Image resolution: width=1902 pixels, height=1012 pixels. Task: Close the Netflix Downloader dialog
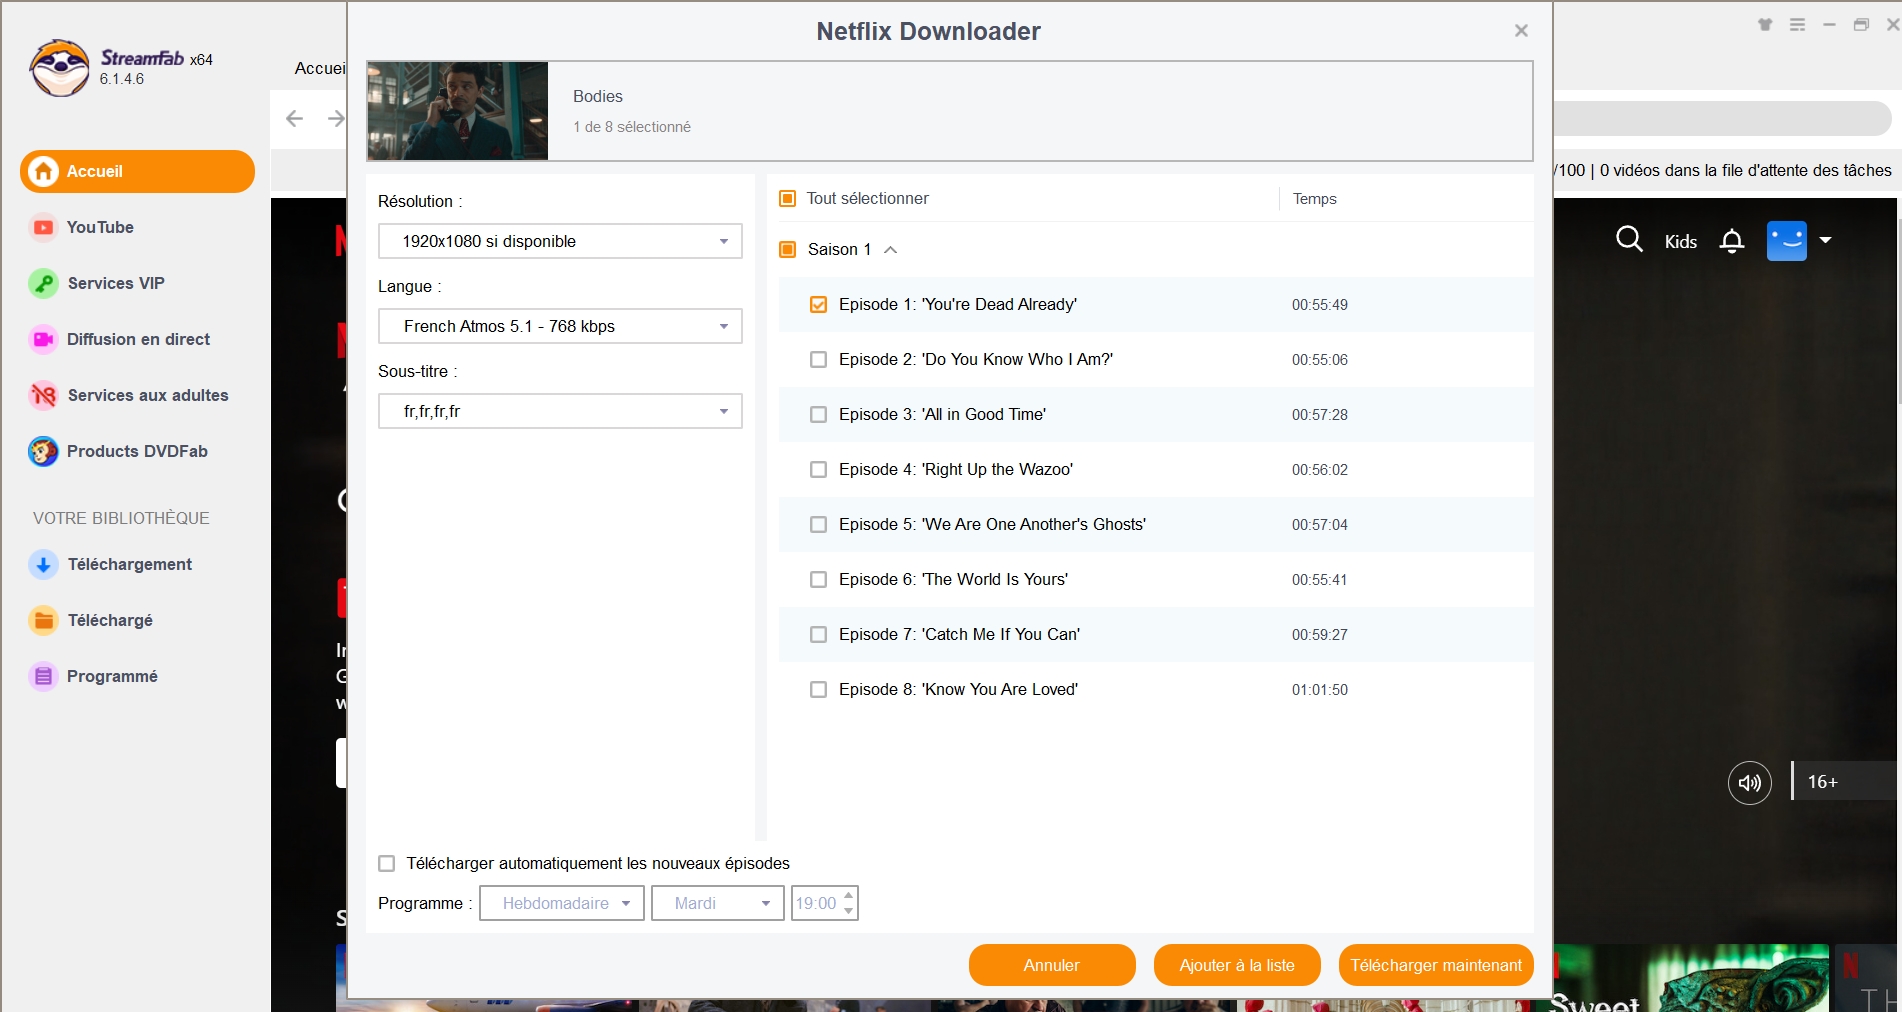[x=1521, y=31]
